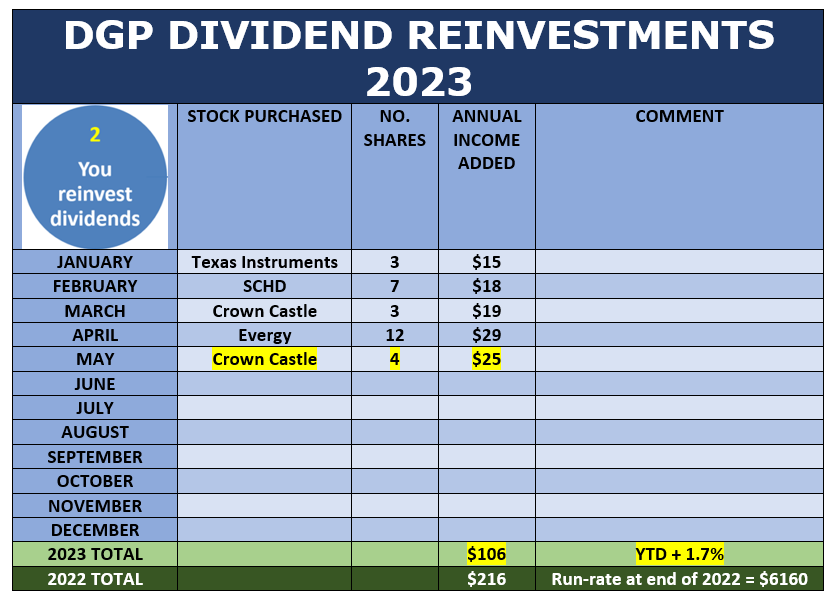Click the 'Run-rate at end of 2022 = $6160' comment
The width and height of the screenshot is (836, 603).
click(679, 579)
